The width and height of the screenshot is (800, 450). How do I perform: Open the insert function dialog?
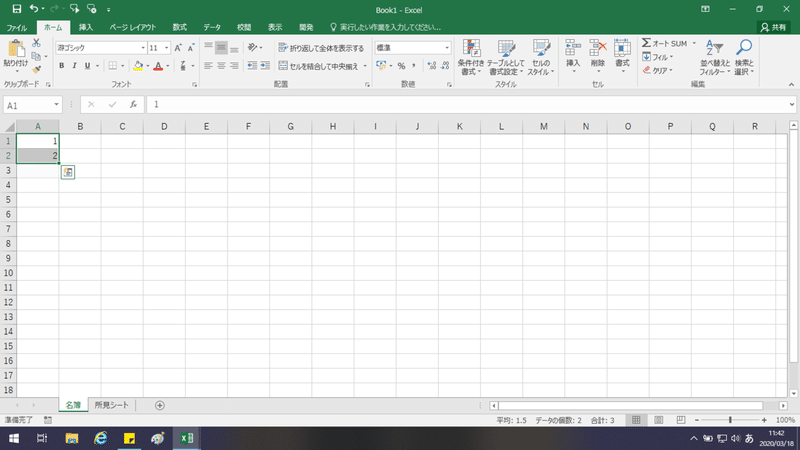coord(133,105)
